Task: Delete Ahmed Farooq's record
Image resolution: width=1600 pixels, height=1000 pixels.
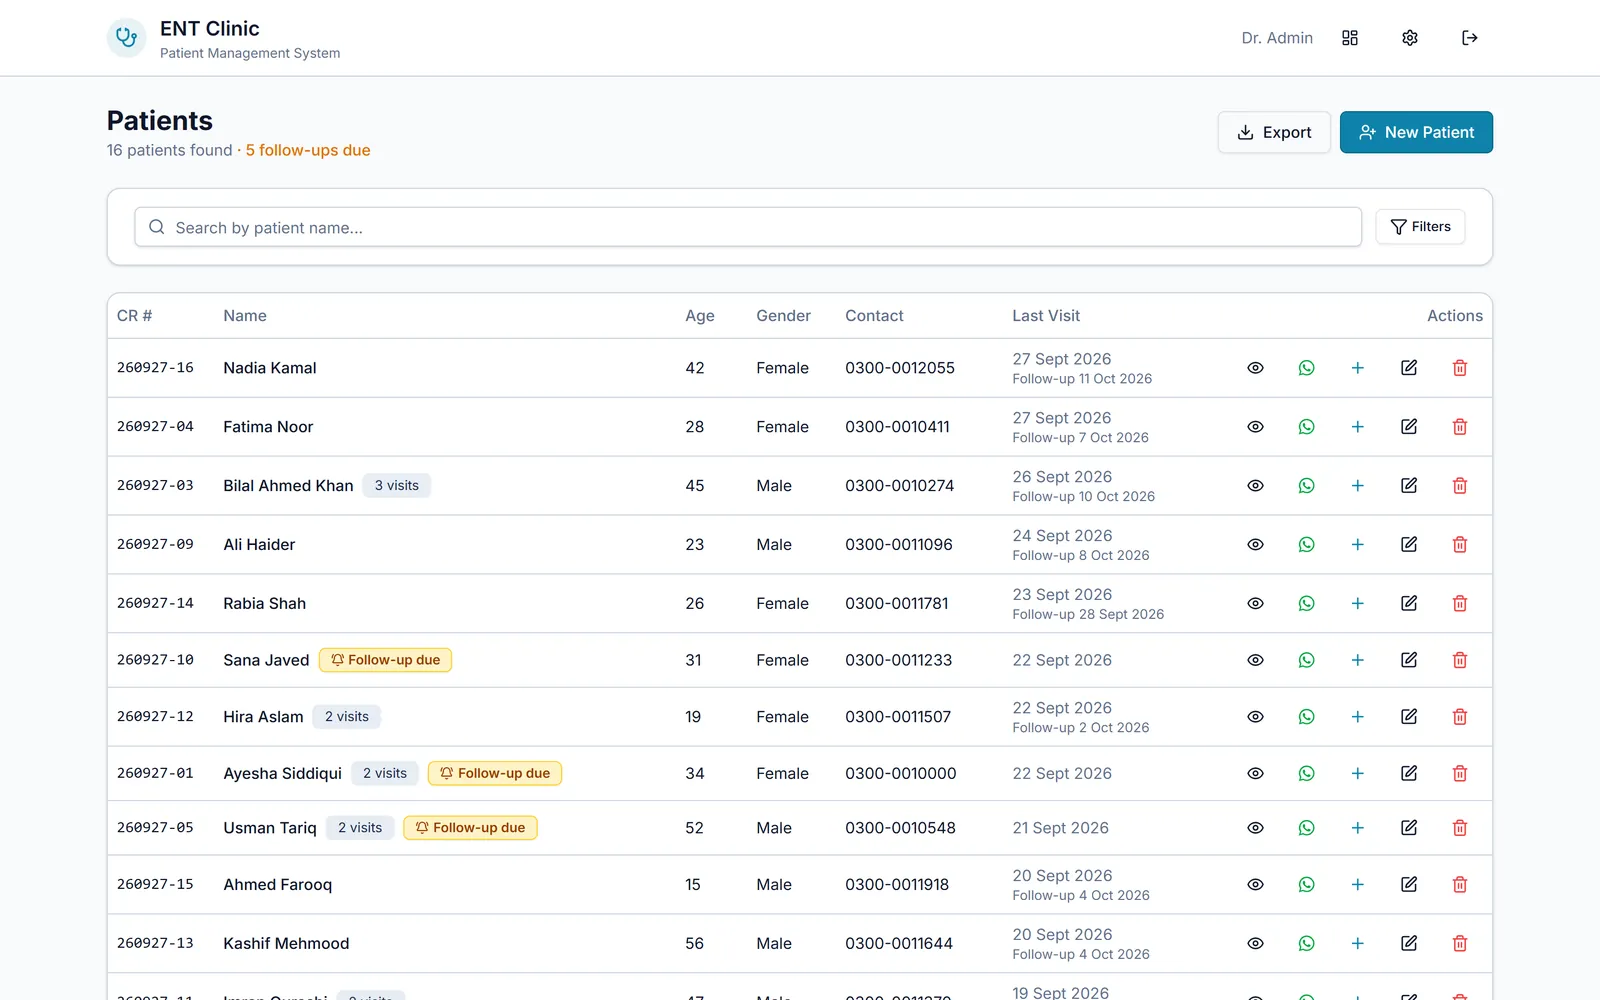Action: coord(1460,885)
